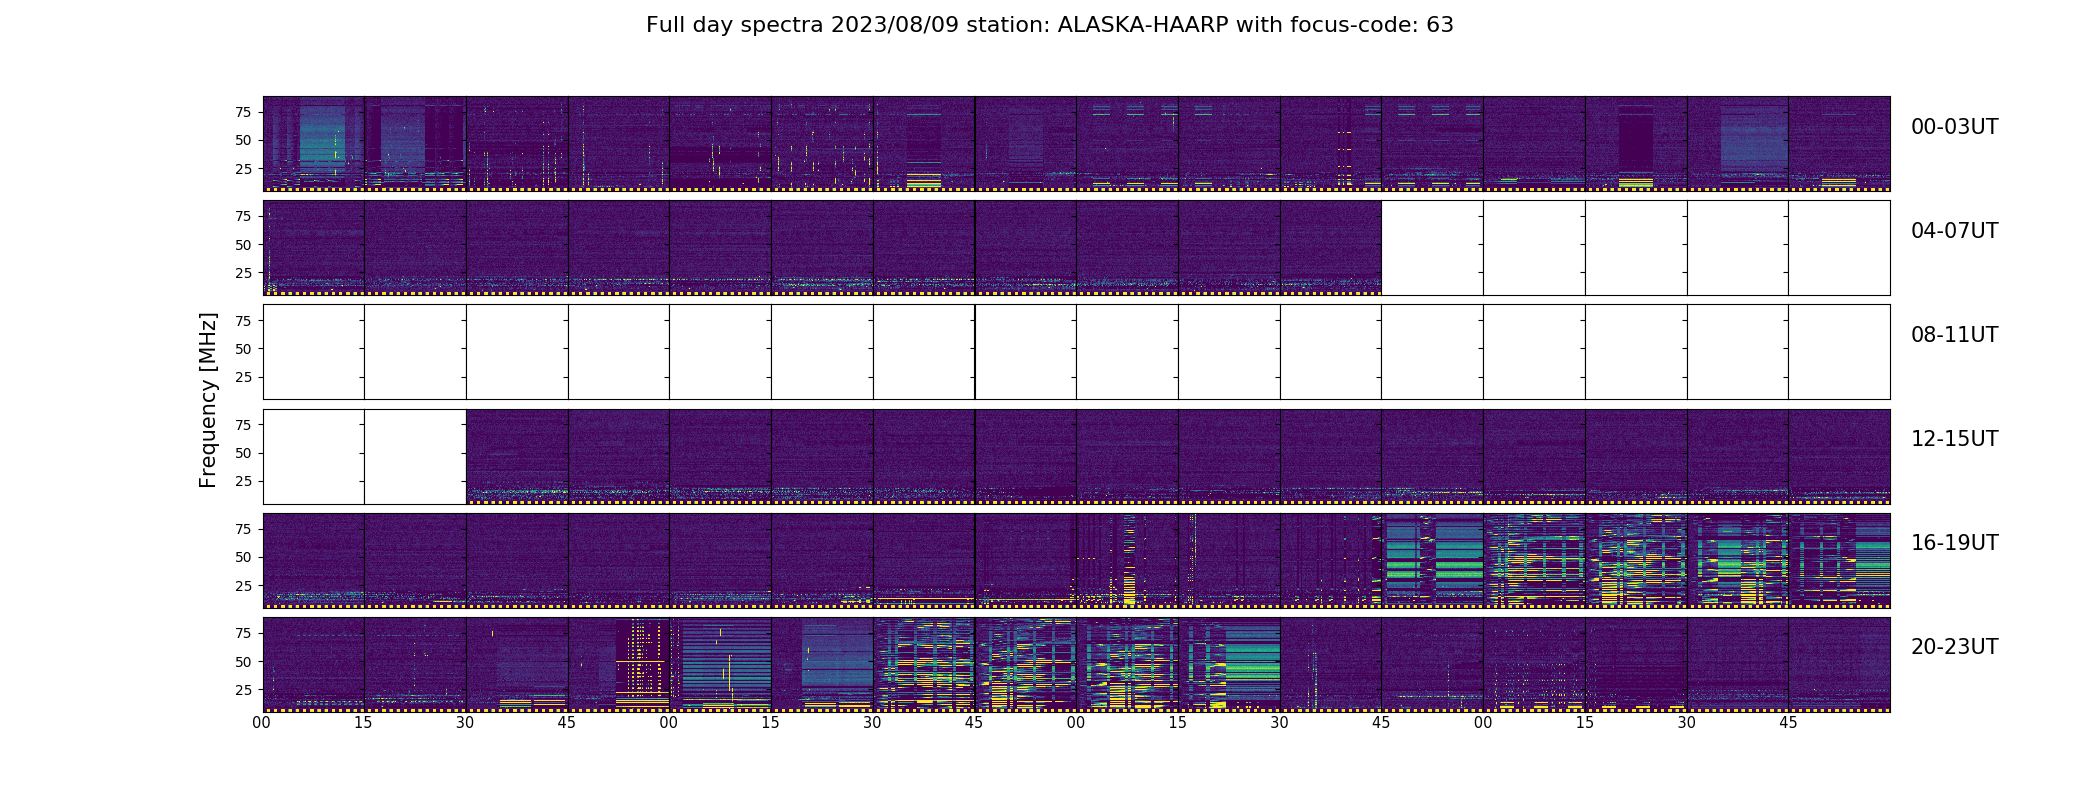Click the last '45' time-axis tick label
Viewport: 2100px width, 800px height.
pyautogui.click(x=1788, y=723)
